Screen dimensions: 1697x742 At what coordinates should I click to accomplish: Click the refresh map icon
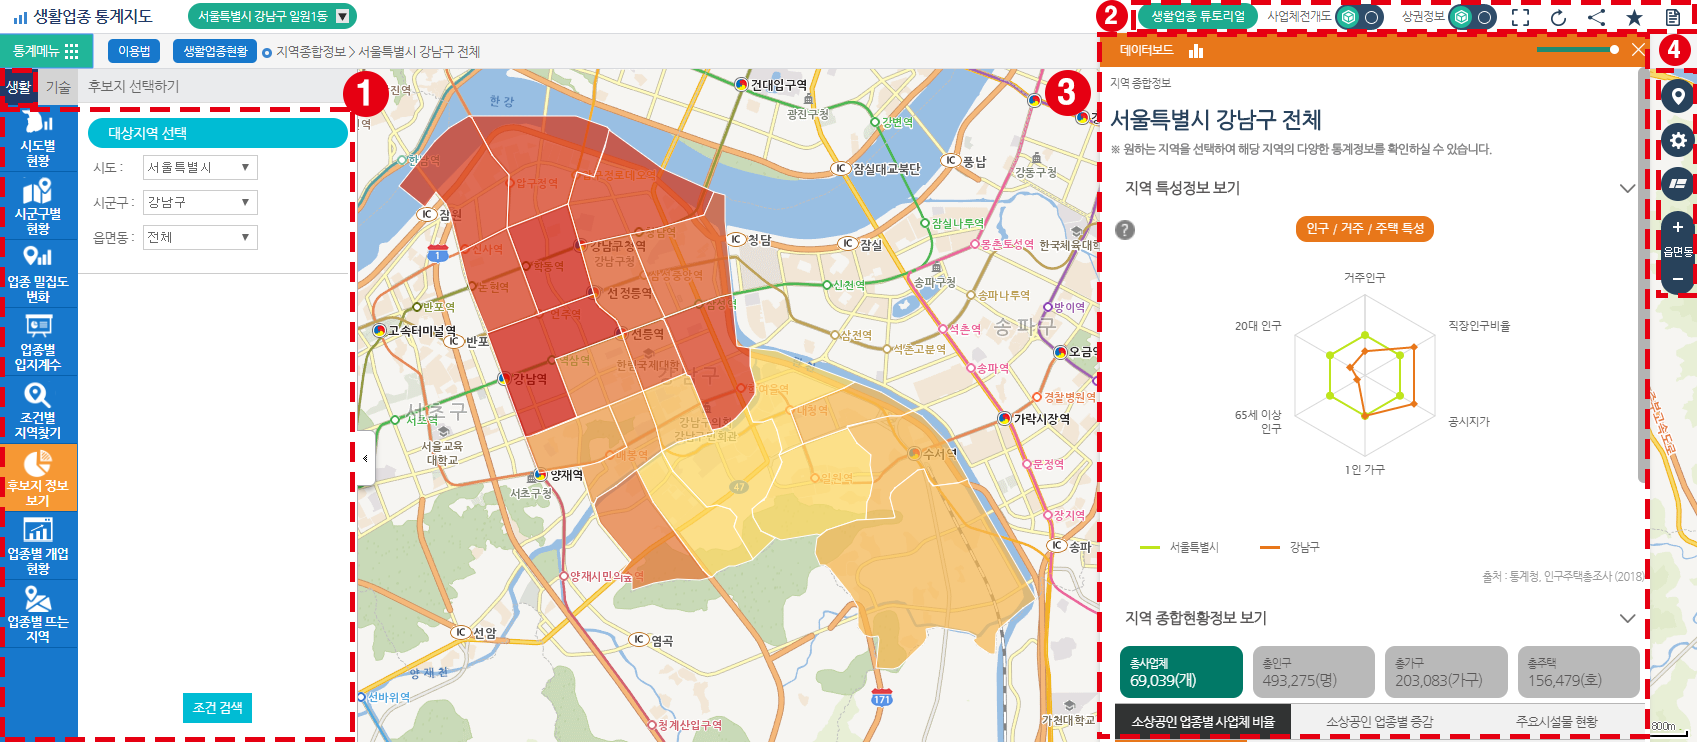[1558, 17]
